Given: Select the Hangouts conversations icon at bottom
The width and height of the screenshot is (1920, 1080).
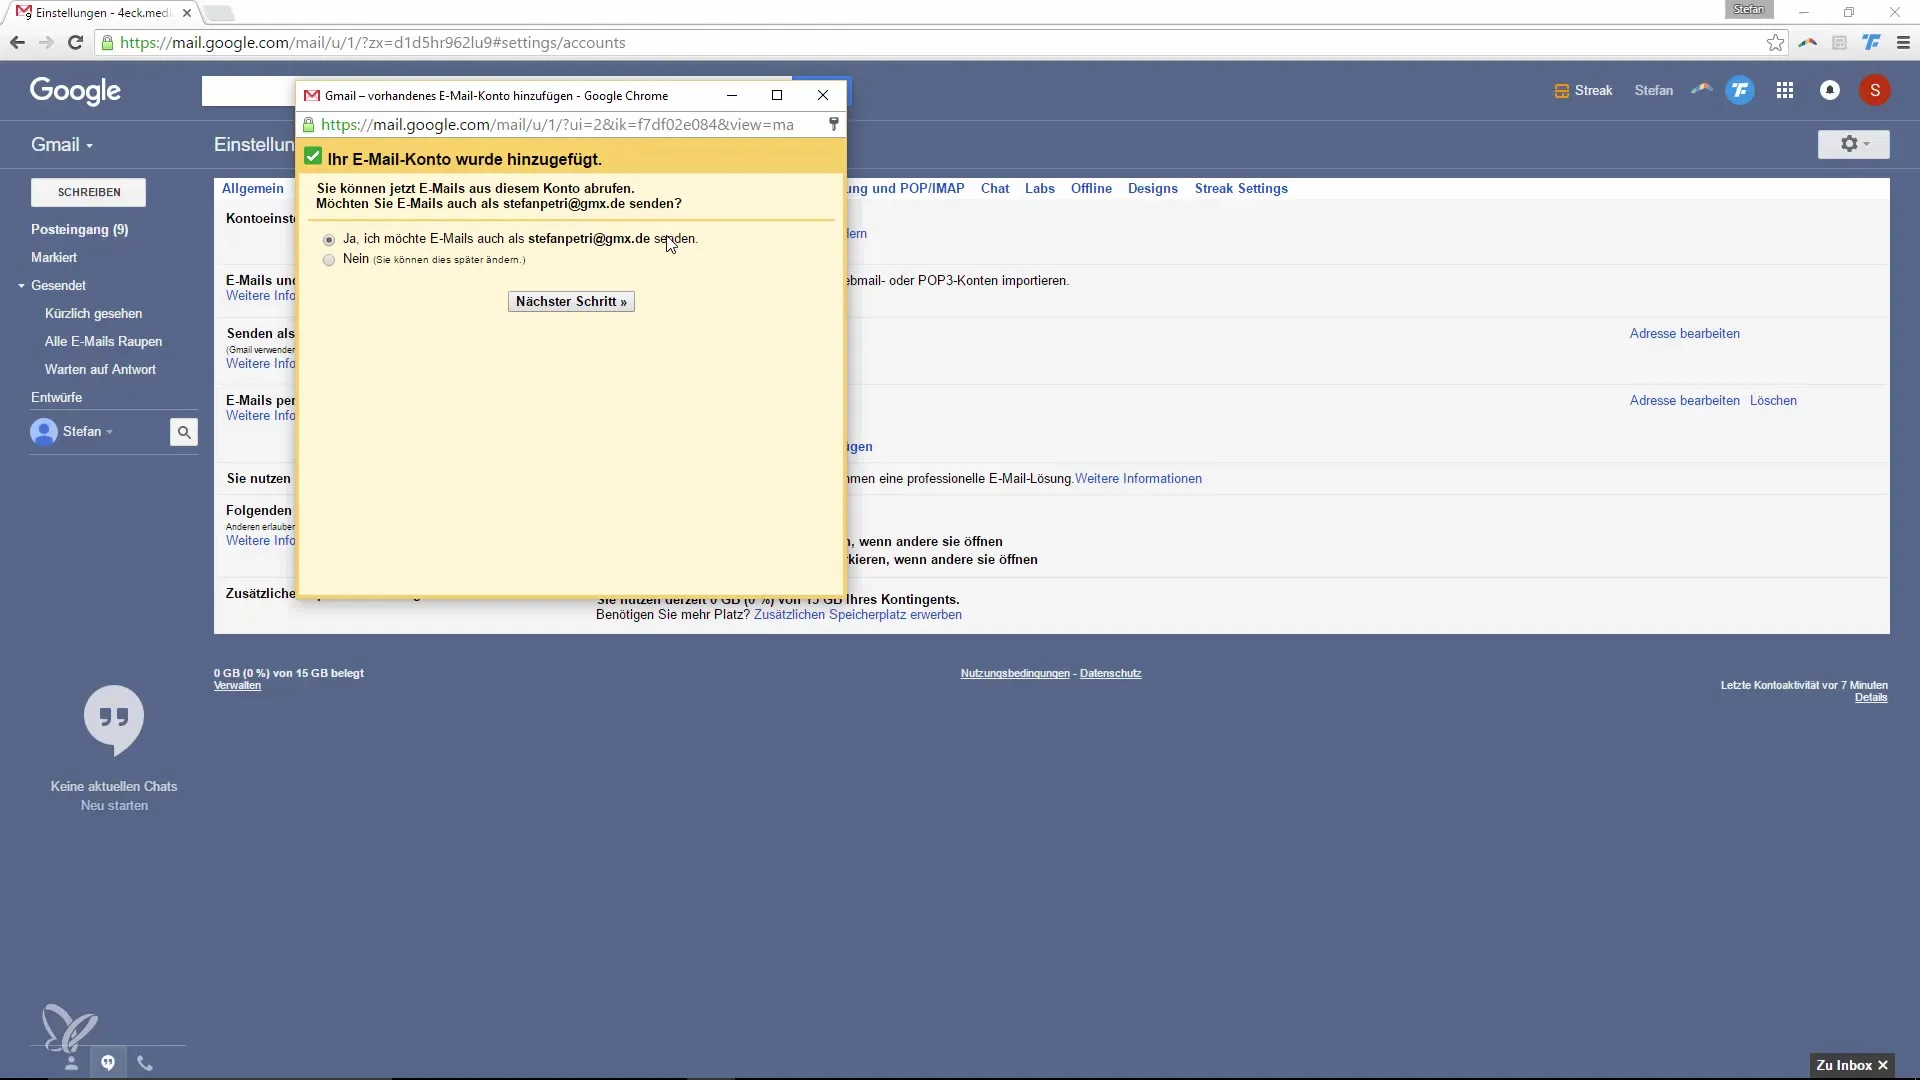Looking at the screenshot, I should click(x=108, y=1063).
